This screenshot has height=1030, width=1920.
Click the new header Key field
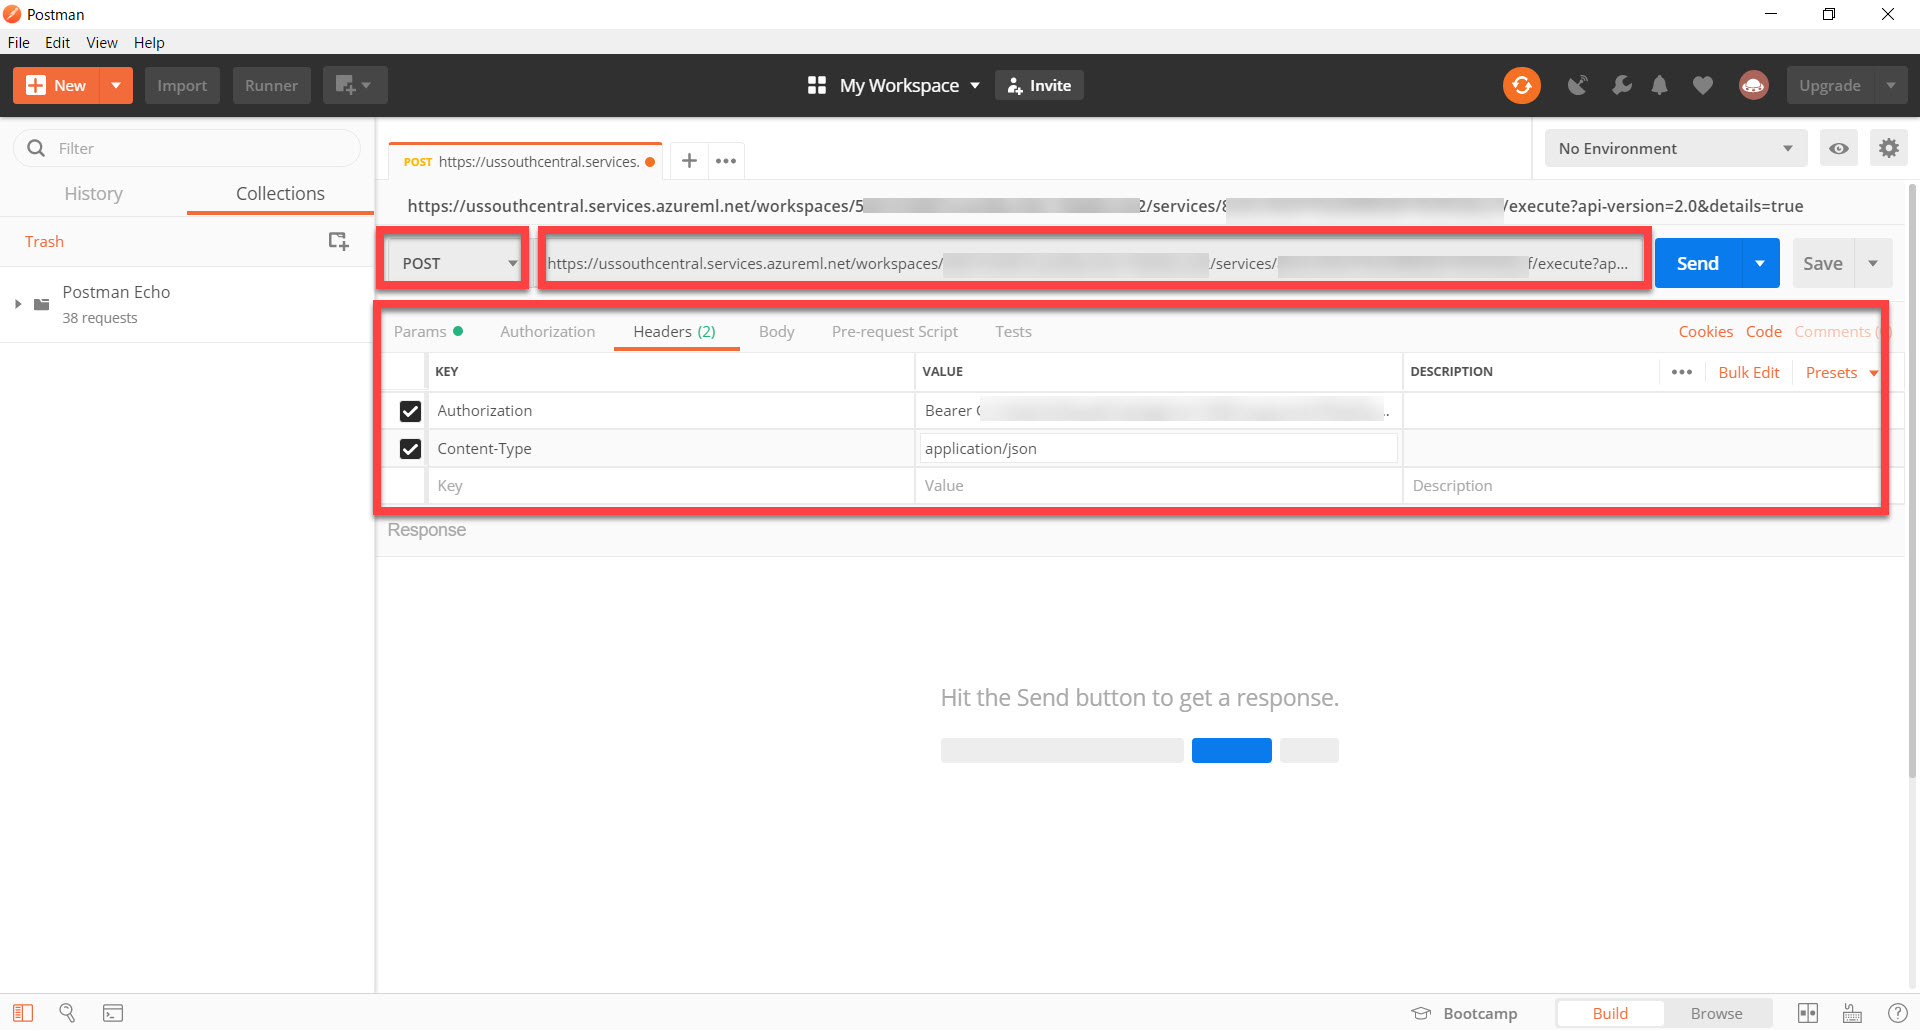(670, 486)
